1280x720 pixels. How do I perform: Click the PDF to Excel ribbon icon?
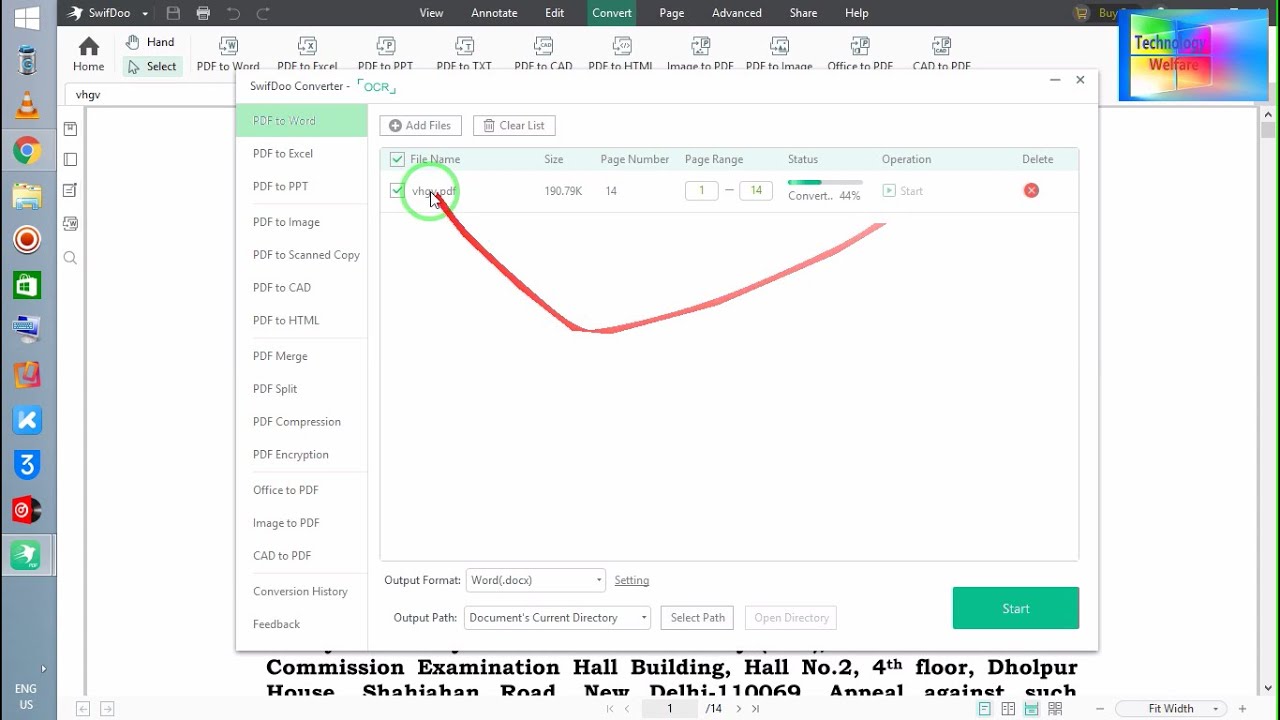[307, 47]
